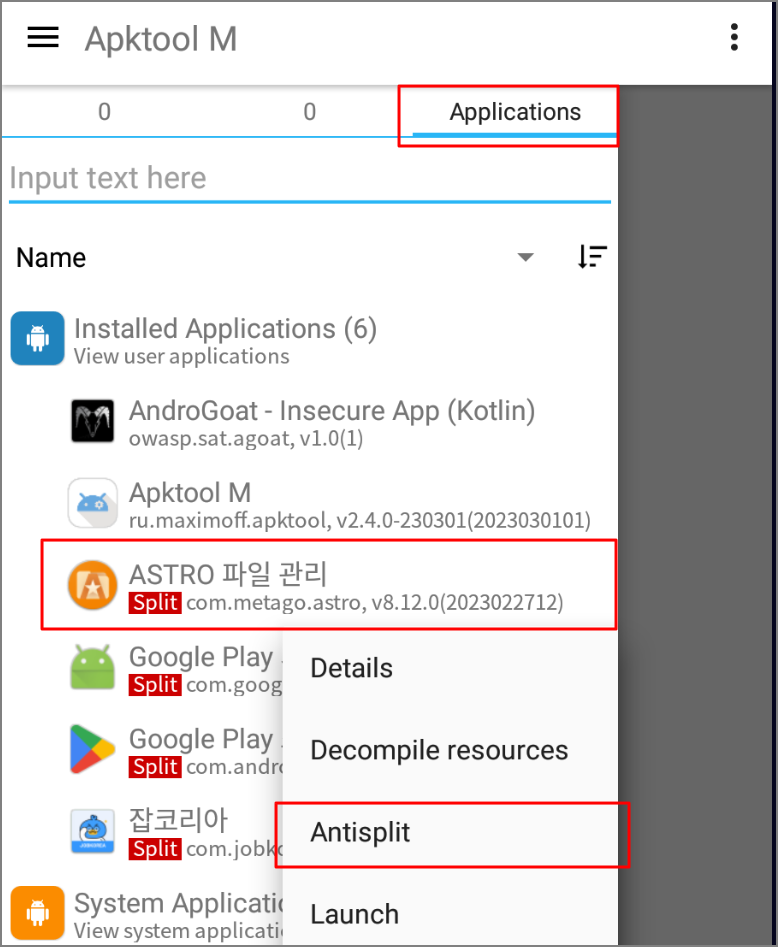Click the Split badge on com.metago.astro
This screenshot has width=778, height=947.
point(155,603)
